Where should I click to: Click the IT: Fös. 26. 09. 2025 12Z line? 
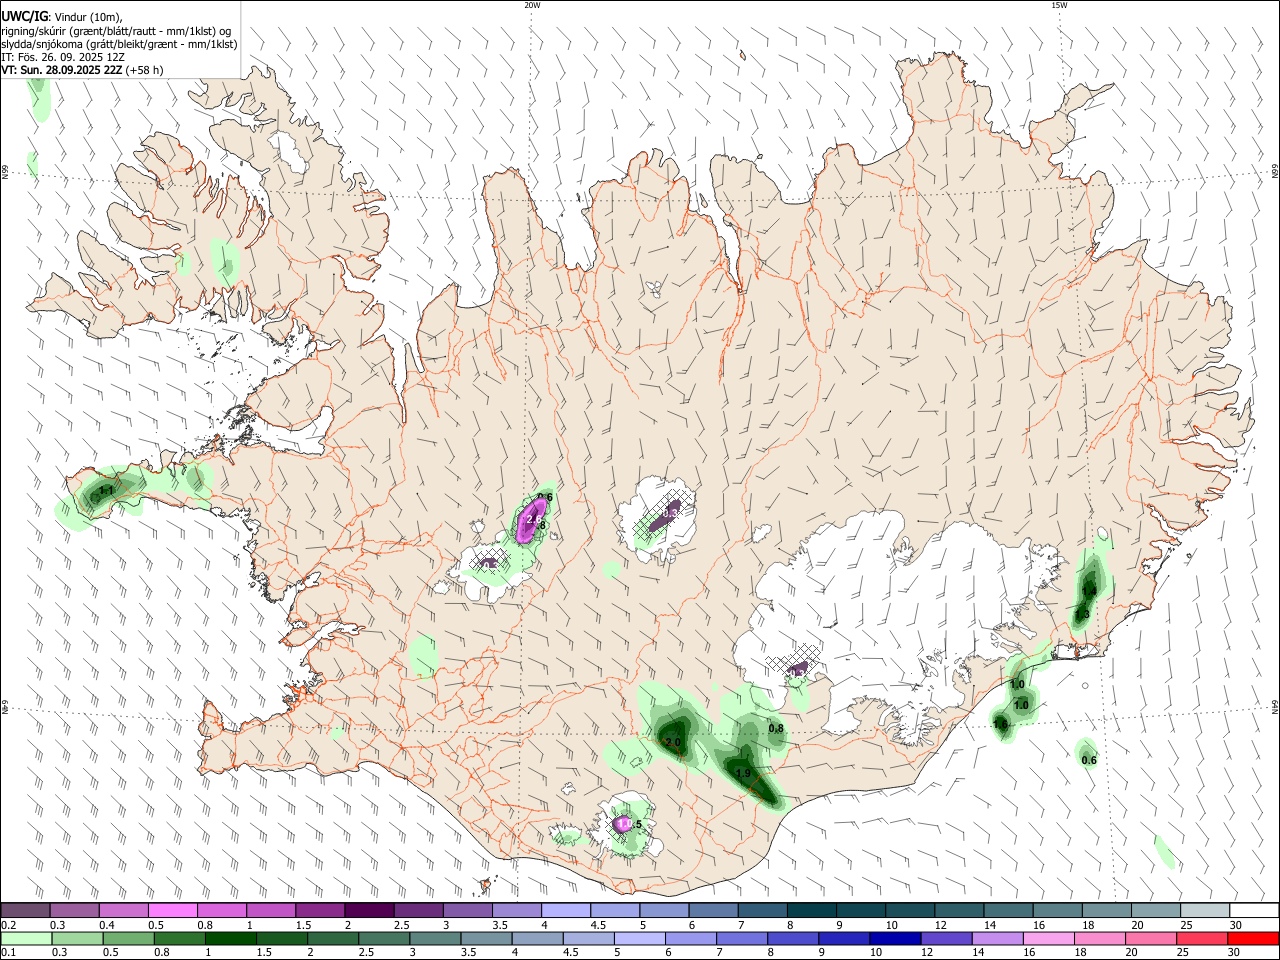click(x=63, y=57)
